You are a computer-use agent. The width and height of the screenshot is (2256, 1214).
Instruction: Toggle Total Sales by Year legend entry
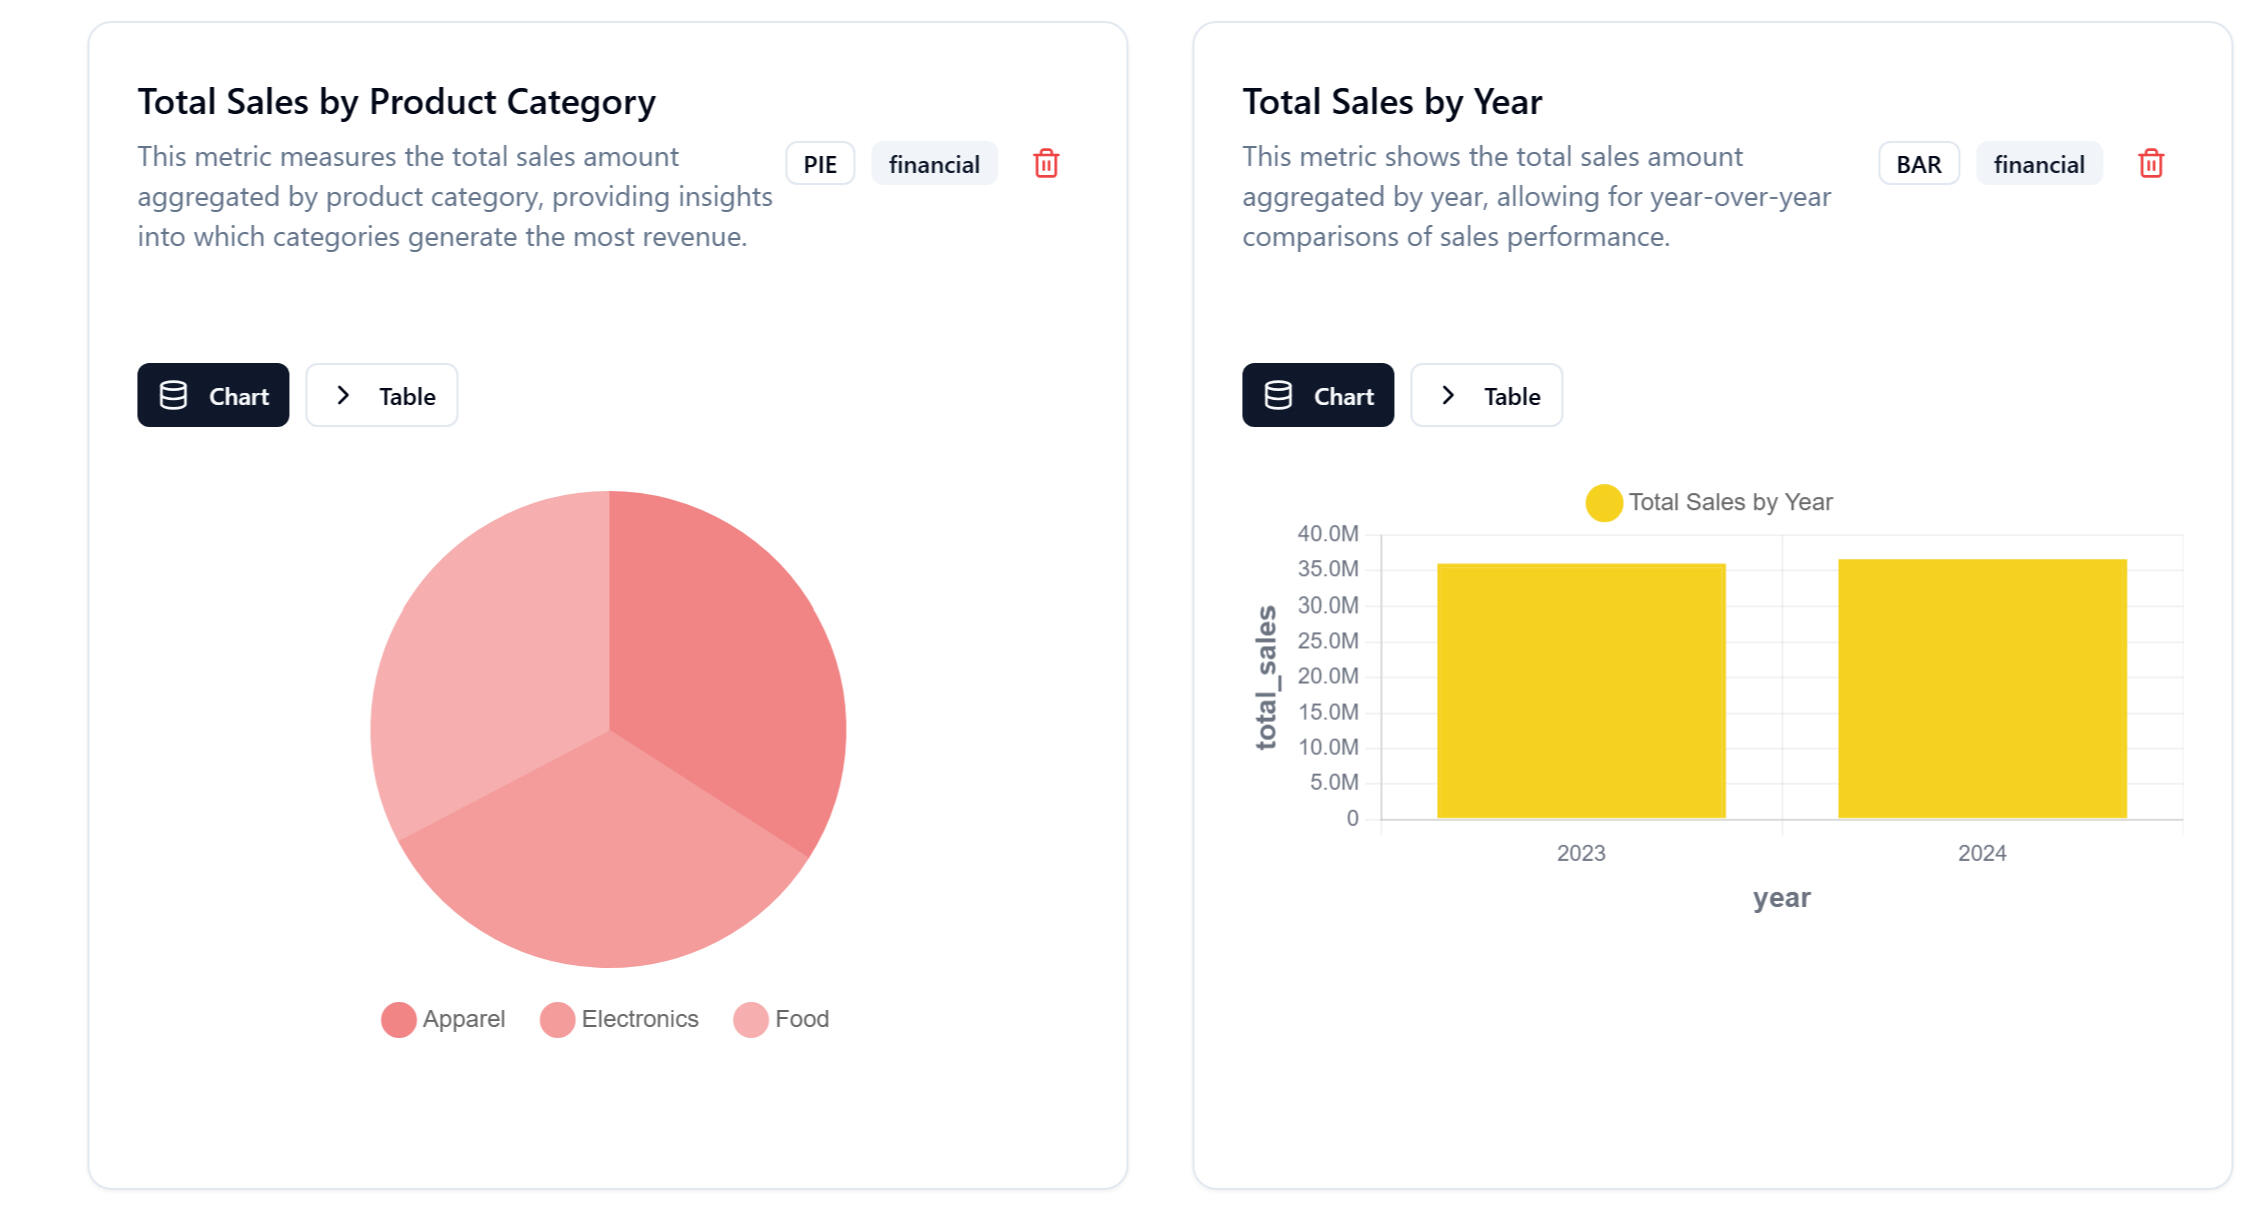[1709, 502]
